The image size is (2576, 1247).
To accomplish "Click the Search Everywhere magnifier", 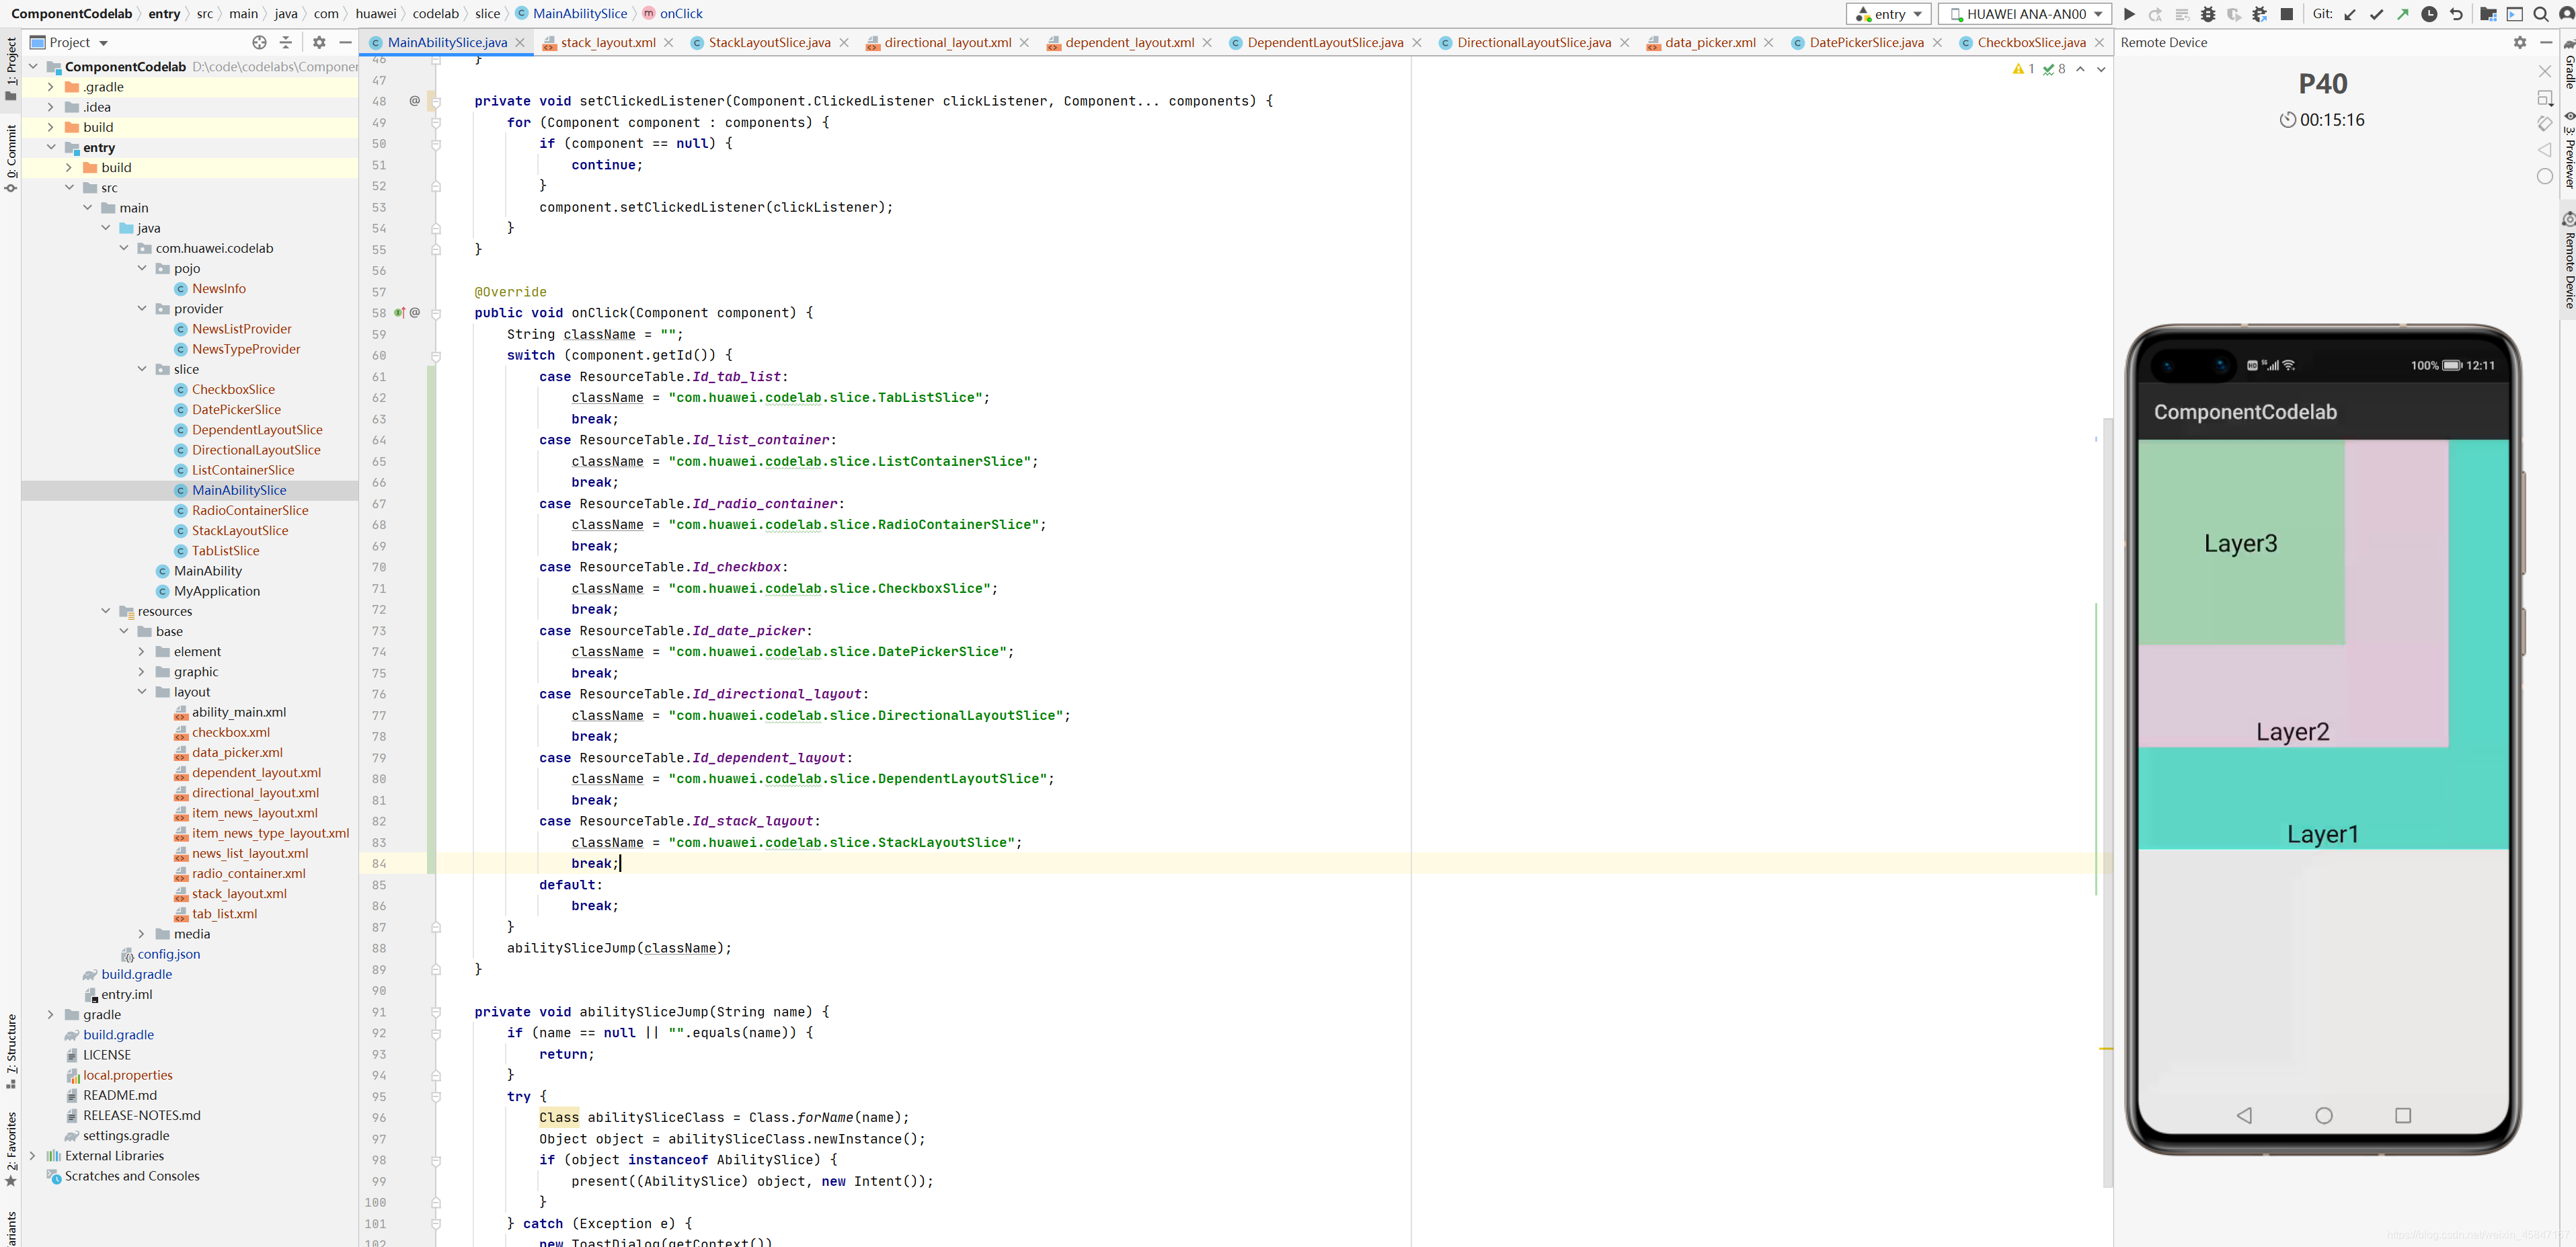I will pyautogui.click(x=2540, y=14).
